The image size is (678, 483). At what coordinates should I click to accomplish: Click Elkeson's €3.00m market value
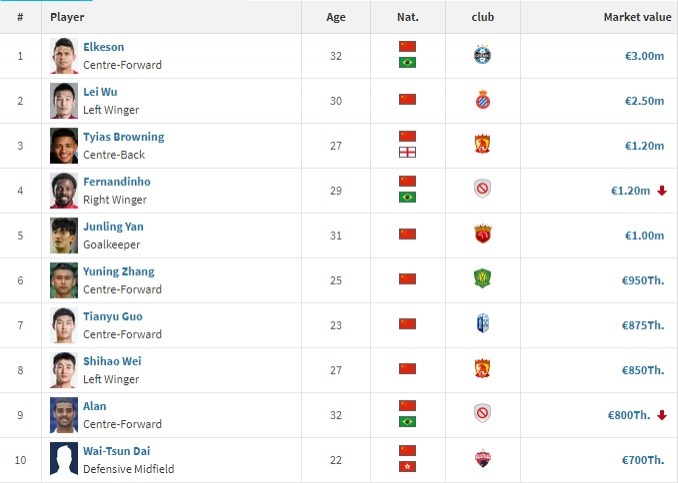click(x=644, y=56)
